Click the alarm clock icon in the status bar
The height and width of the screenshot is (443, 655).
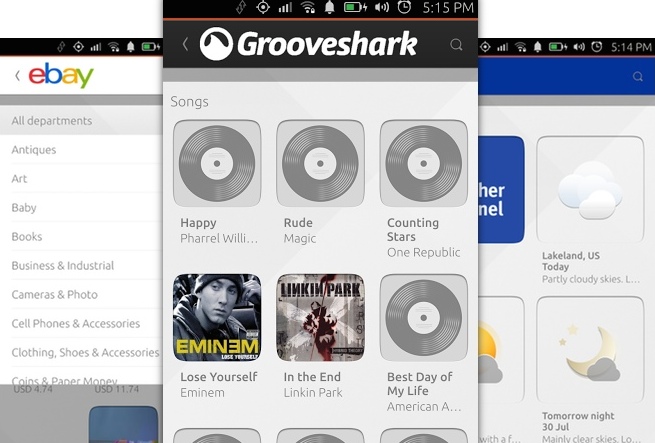(404, 8)
